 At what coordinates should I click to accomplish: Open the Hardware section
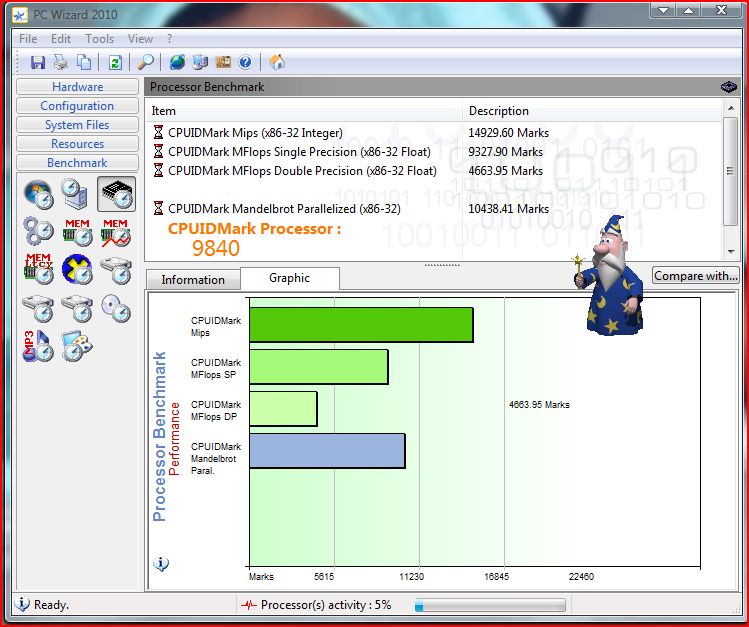point(77,86)
